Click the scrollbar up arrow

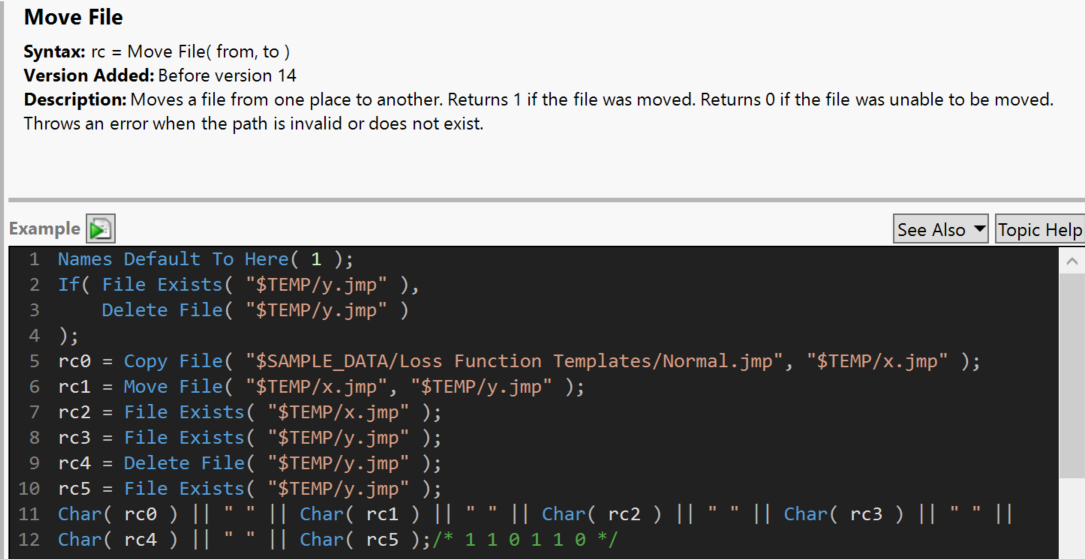click(1072, 261)
